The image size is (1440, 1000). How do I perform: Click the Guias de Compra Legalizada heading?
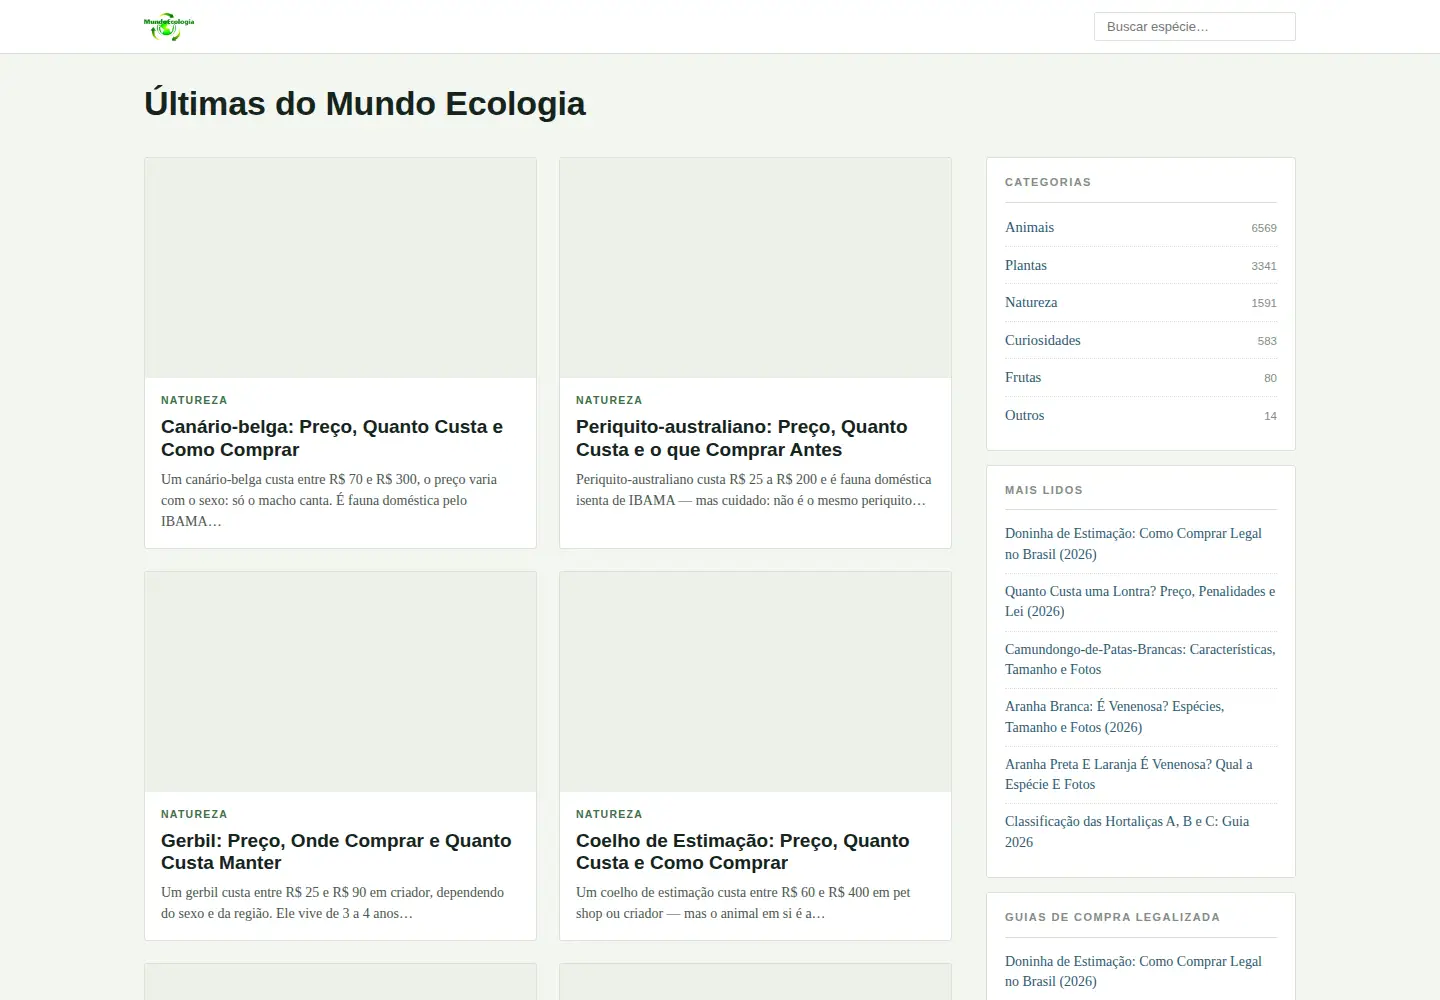(1112, 917)
